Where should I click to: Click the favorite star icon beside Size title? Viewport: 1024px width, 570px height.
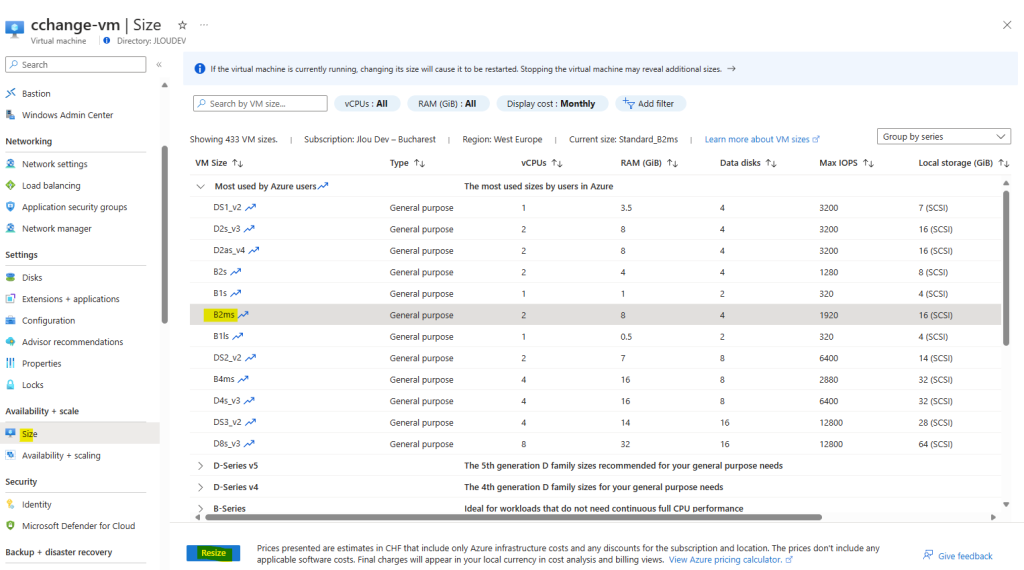point(182,25)
